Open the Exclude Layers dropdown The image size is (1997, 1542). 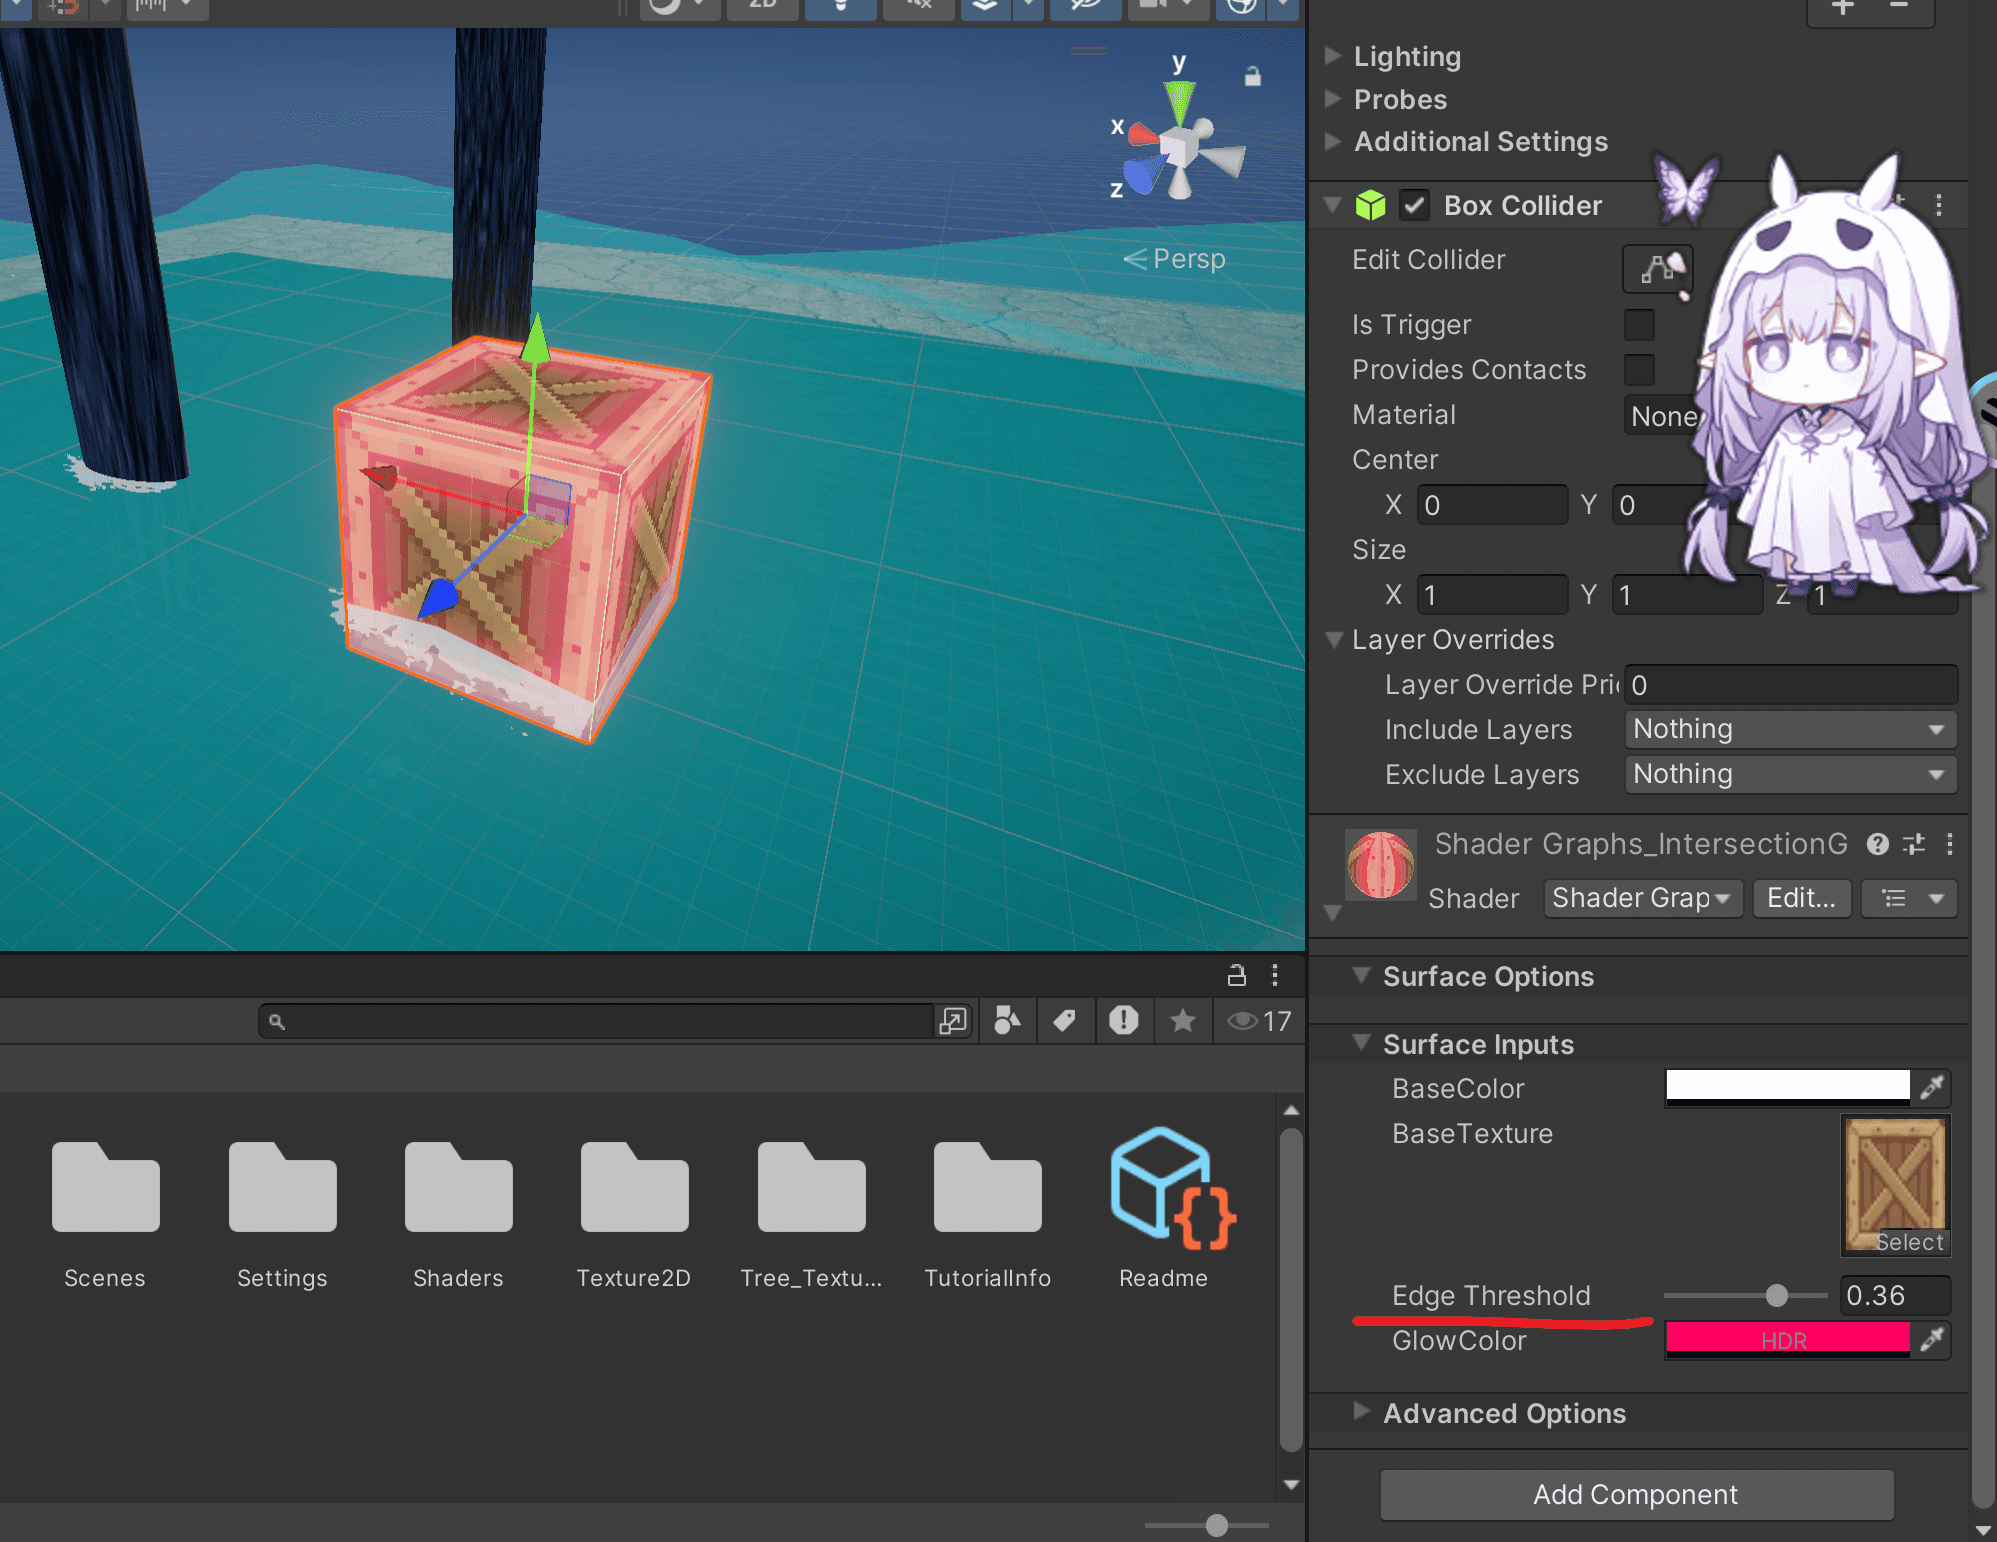pyautogui.click(x=1790, y=775)
